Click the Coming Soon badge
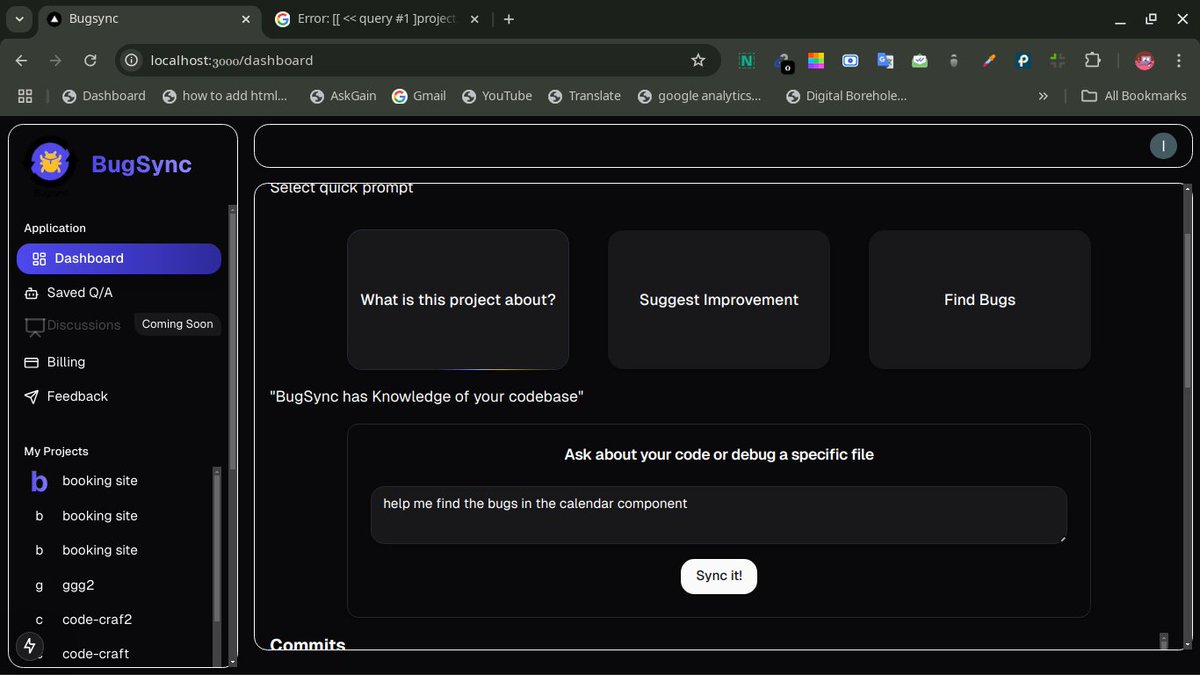The image size is (1200, 675). tap(177, 324)
